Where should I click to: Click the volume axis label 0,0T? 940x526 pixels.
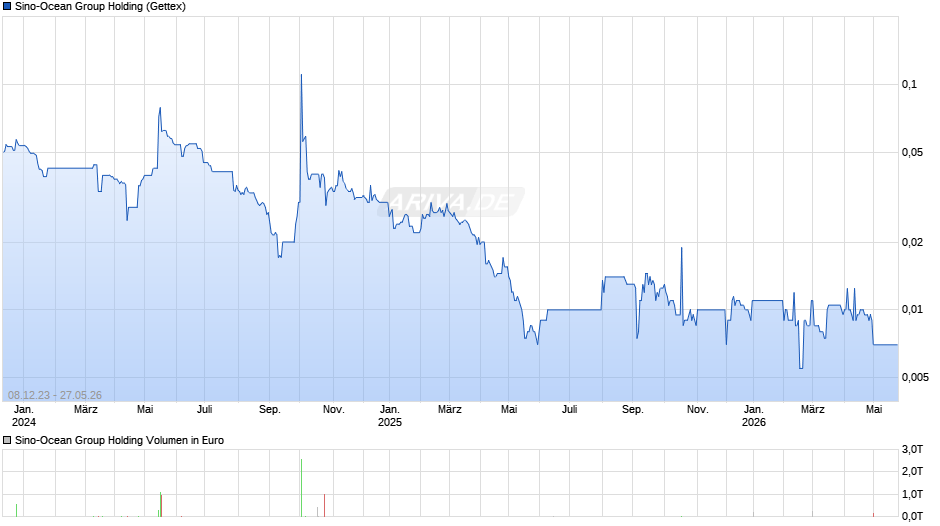[912, 516]
